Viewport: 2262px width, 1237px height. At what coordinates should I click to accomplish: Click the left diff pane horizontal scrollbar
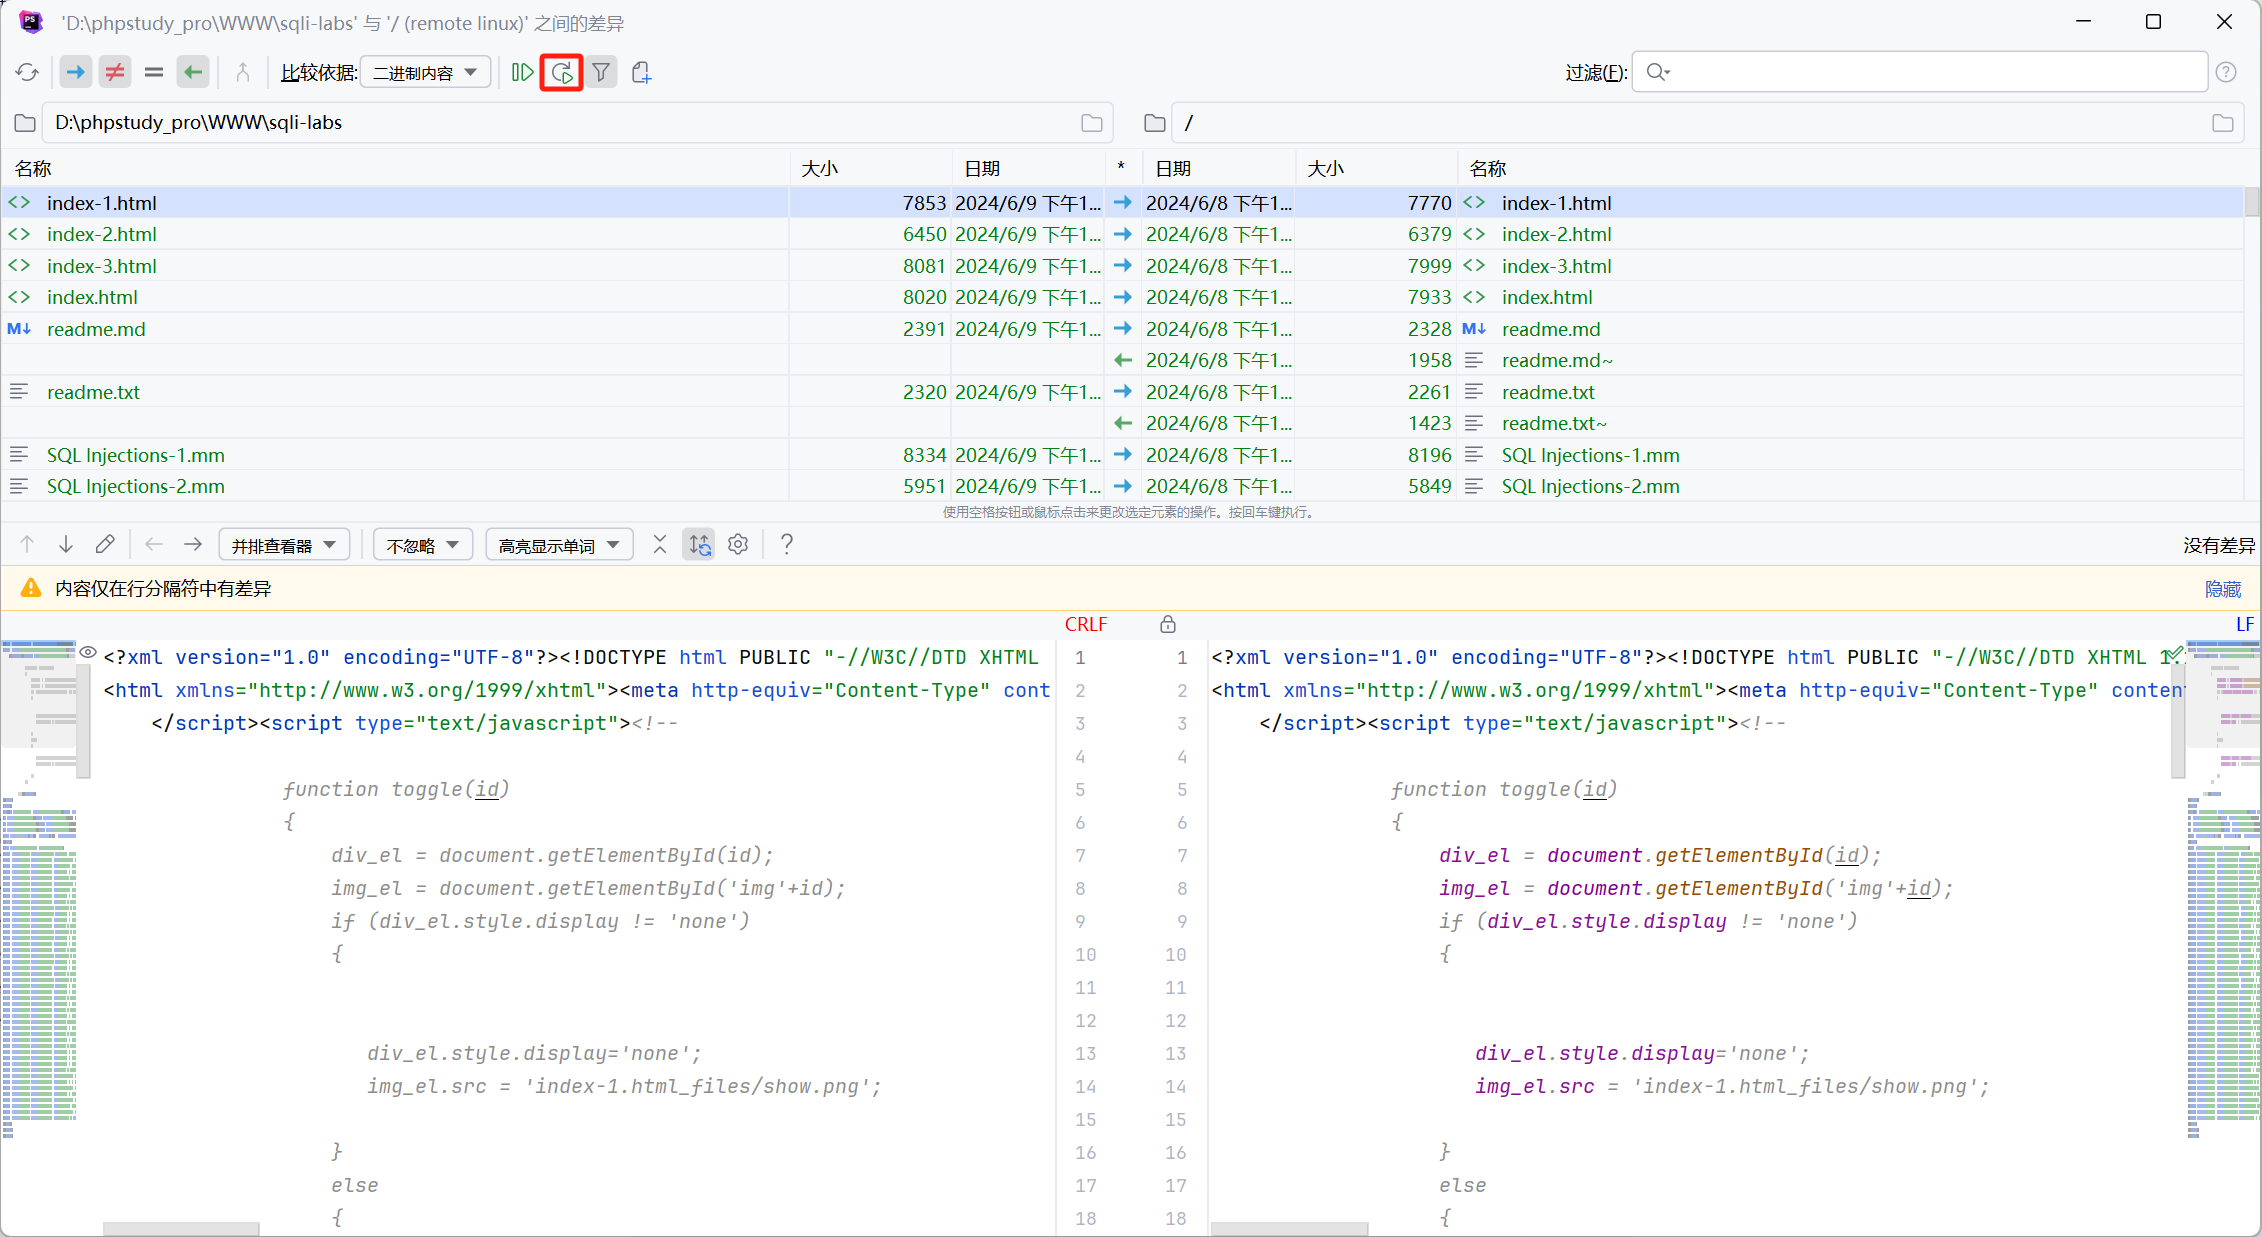(x=181, y=1228)
